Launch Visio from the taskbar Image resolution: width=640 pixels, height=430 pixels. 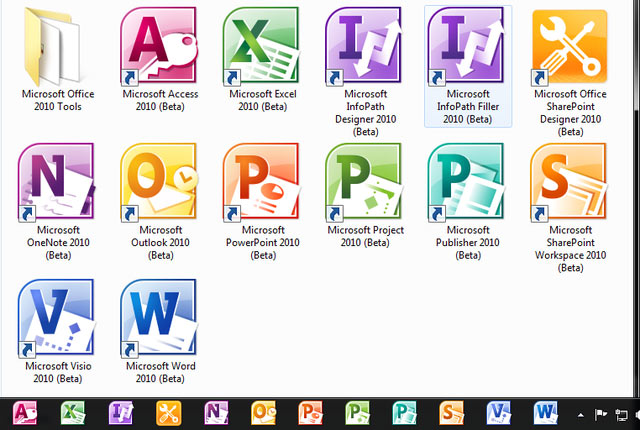[x=499, y=413]
